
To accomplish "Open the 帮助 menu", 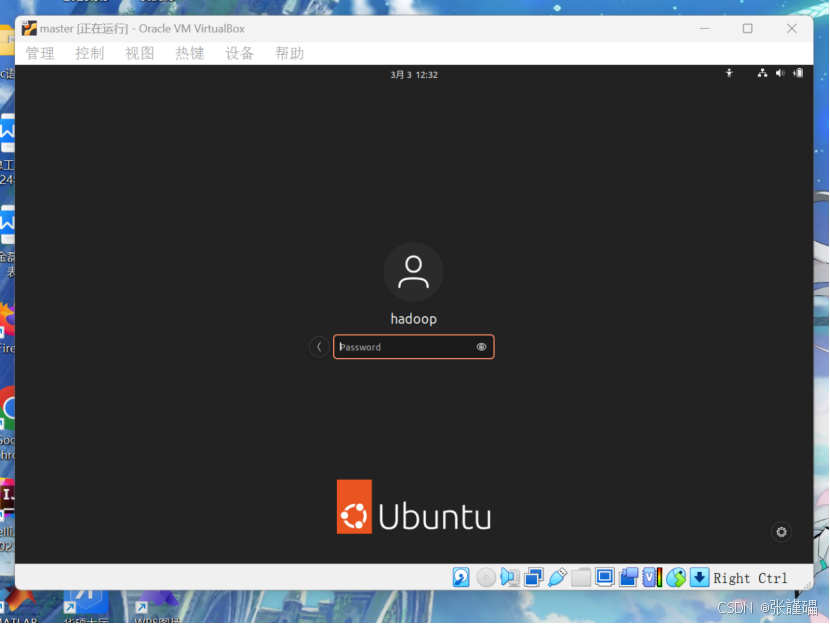I will (x=290, y=53).
